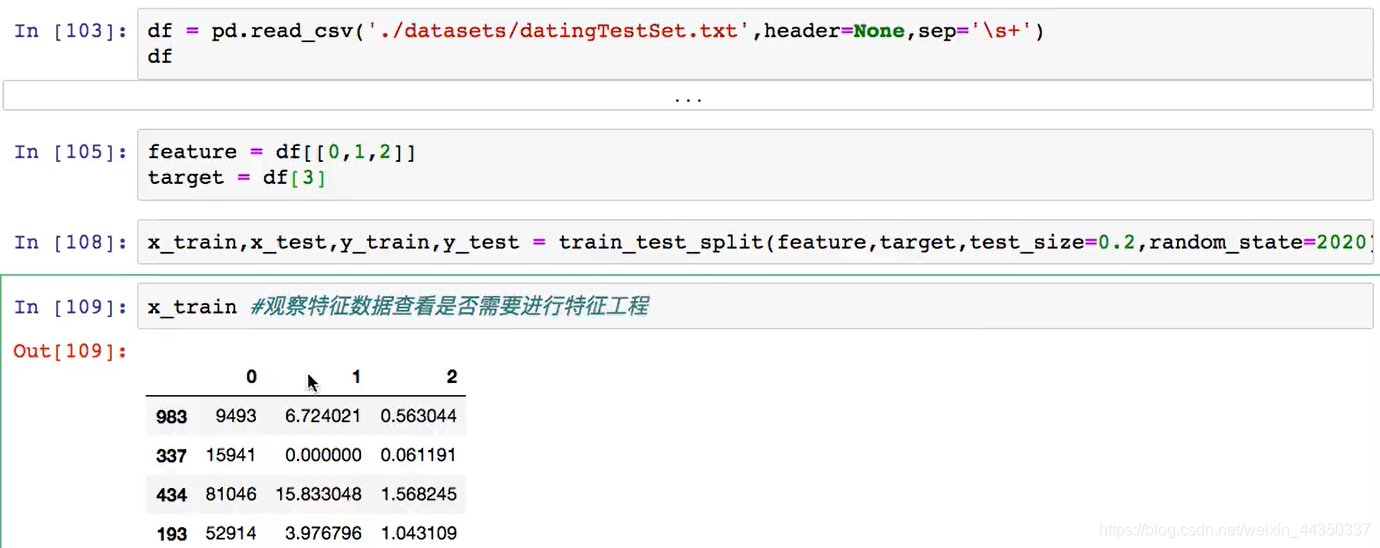
Task: Click cell value 81046
Action: click(x=231, y=494)
